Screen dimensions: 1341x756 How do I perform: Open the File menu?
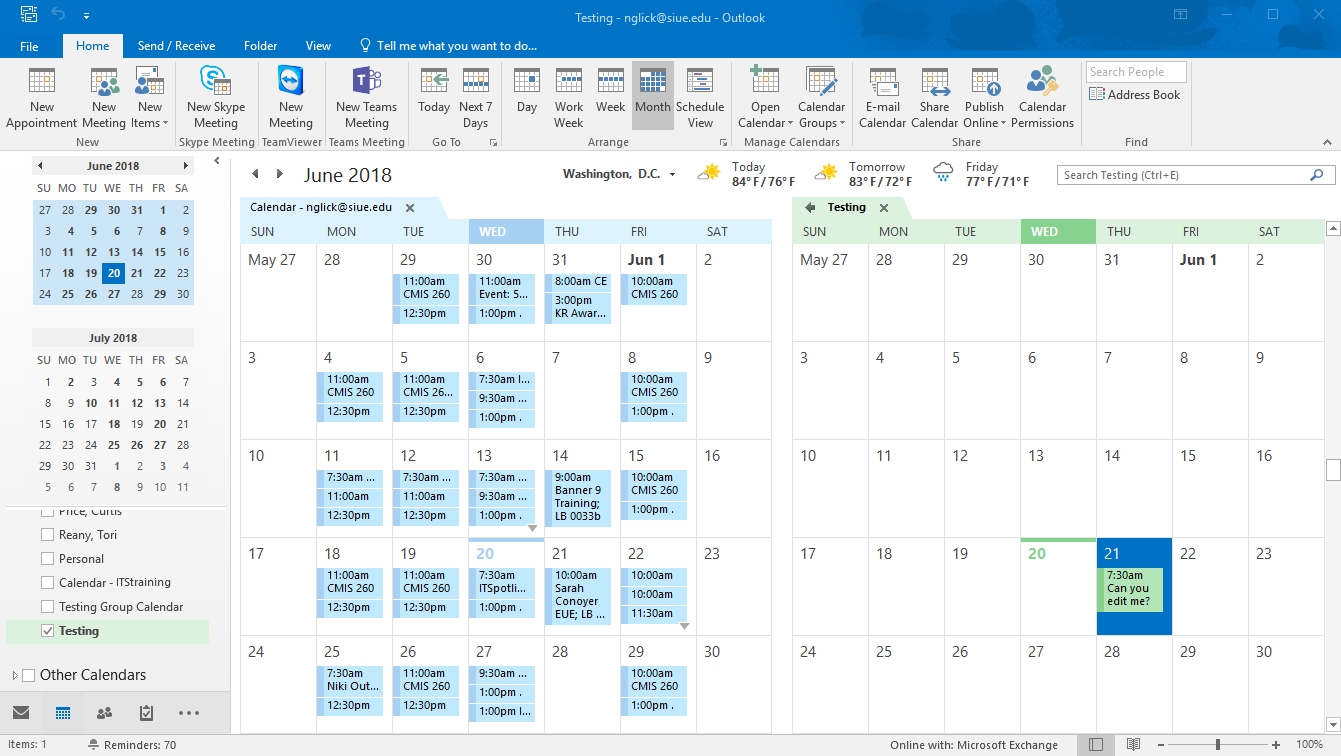point(29,46)
